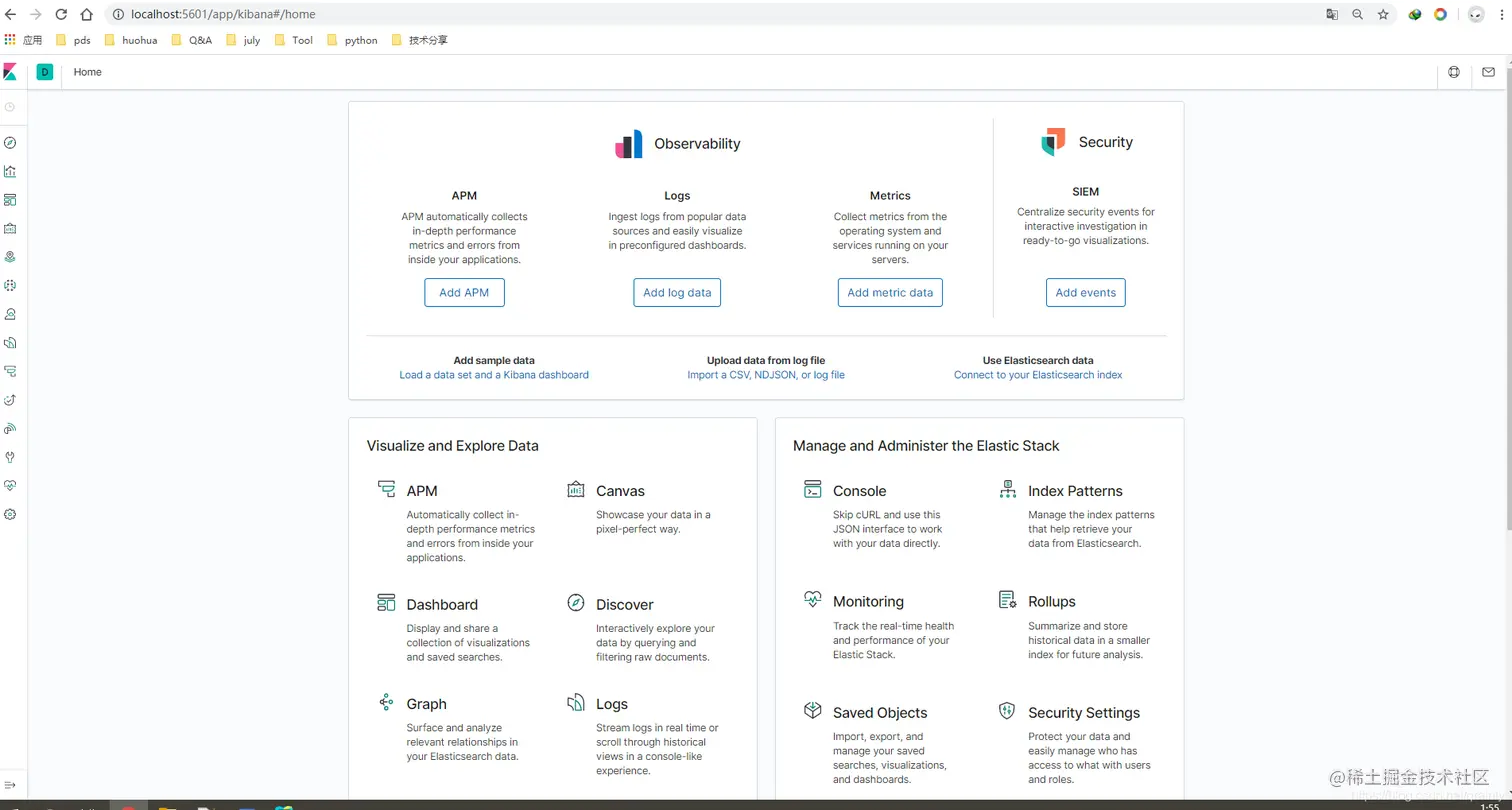Open Dashboard icon in the side navigation

(x=10, y=200)
